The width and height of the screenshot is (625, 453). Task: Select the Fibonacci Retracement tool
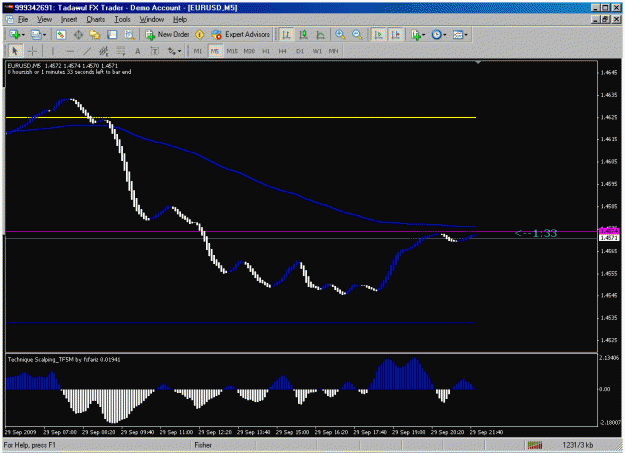point(121,51)
